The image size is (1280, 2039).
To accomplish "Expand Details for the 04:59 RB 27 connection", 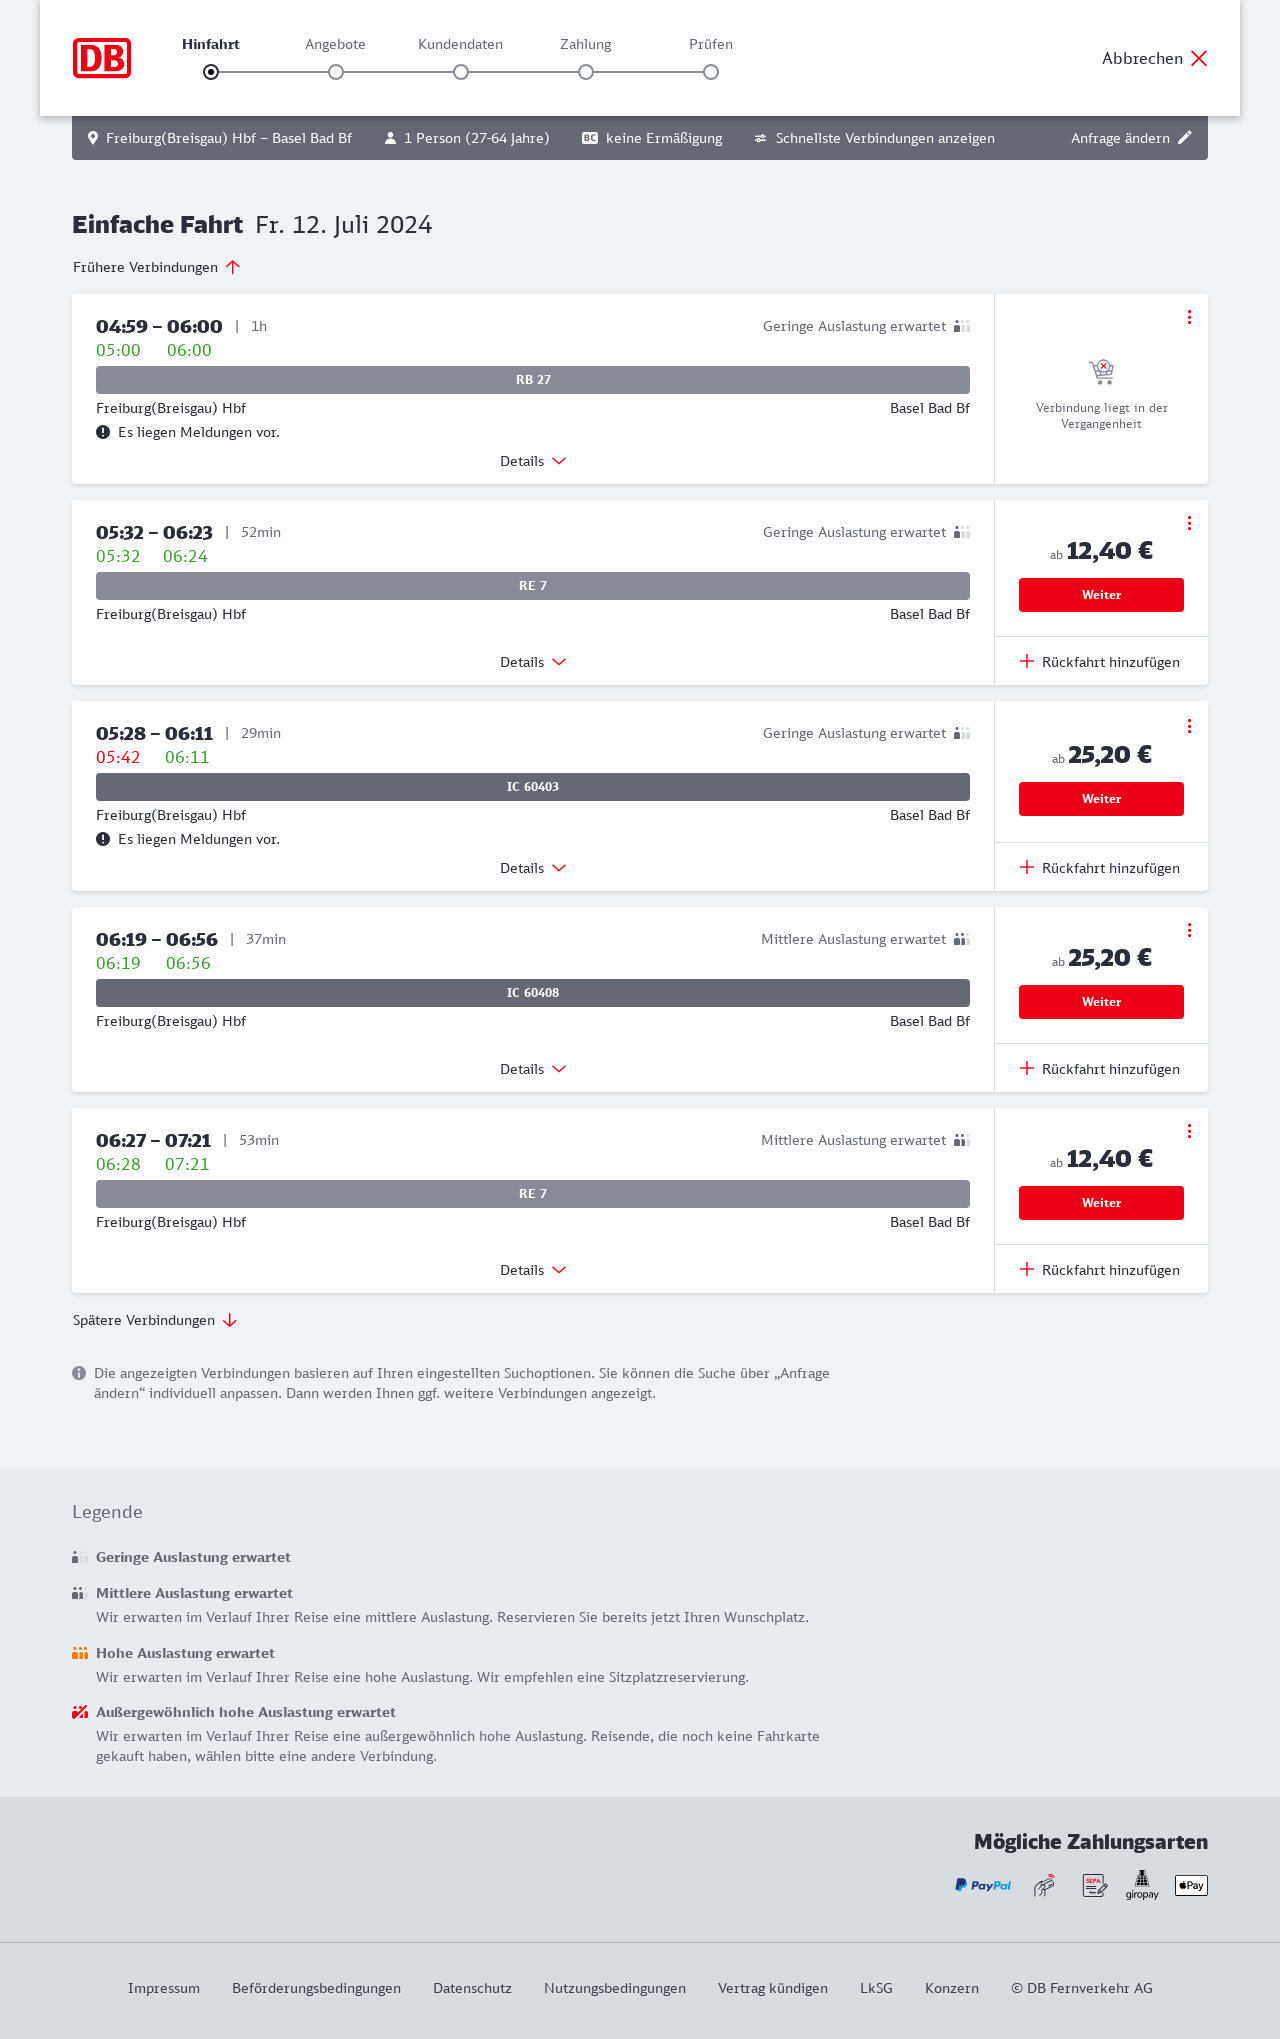I will pyautogui.click(x=533, y=461).
